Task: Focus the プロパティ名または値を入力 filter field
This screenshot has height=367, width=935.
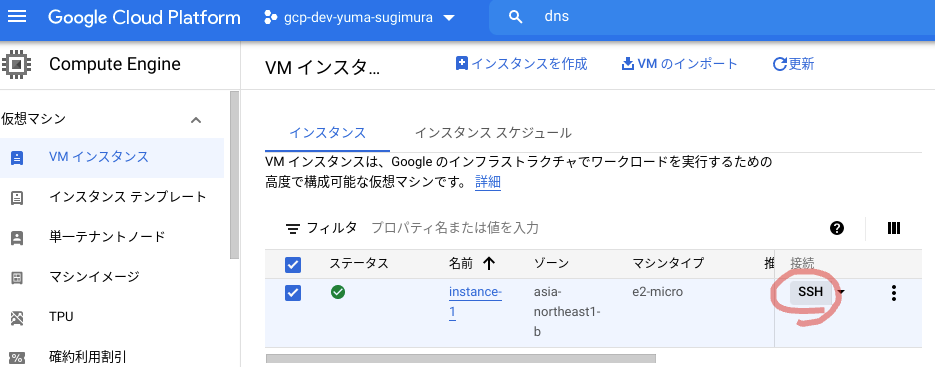Action: (456, 227)
